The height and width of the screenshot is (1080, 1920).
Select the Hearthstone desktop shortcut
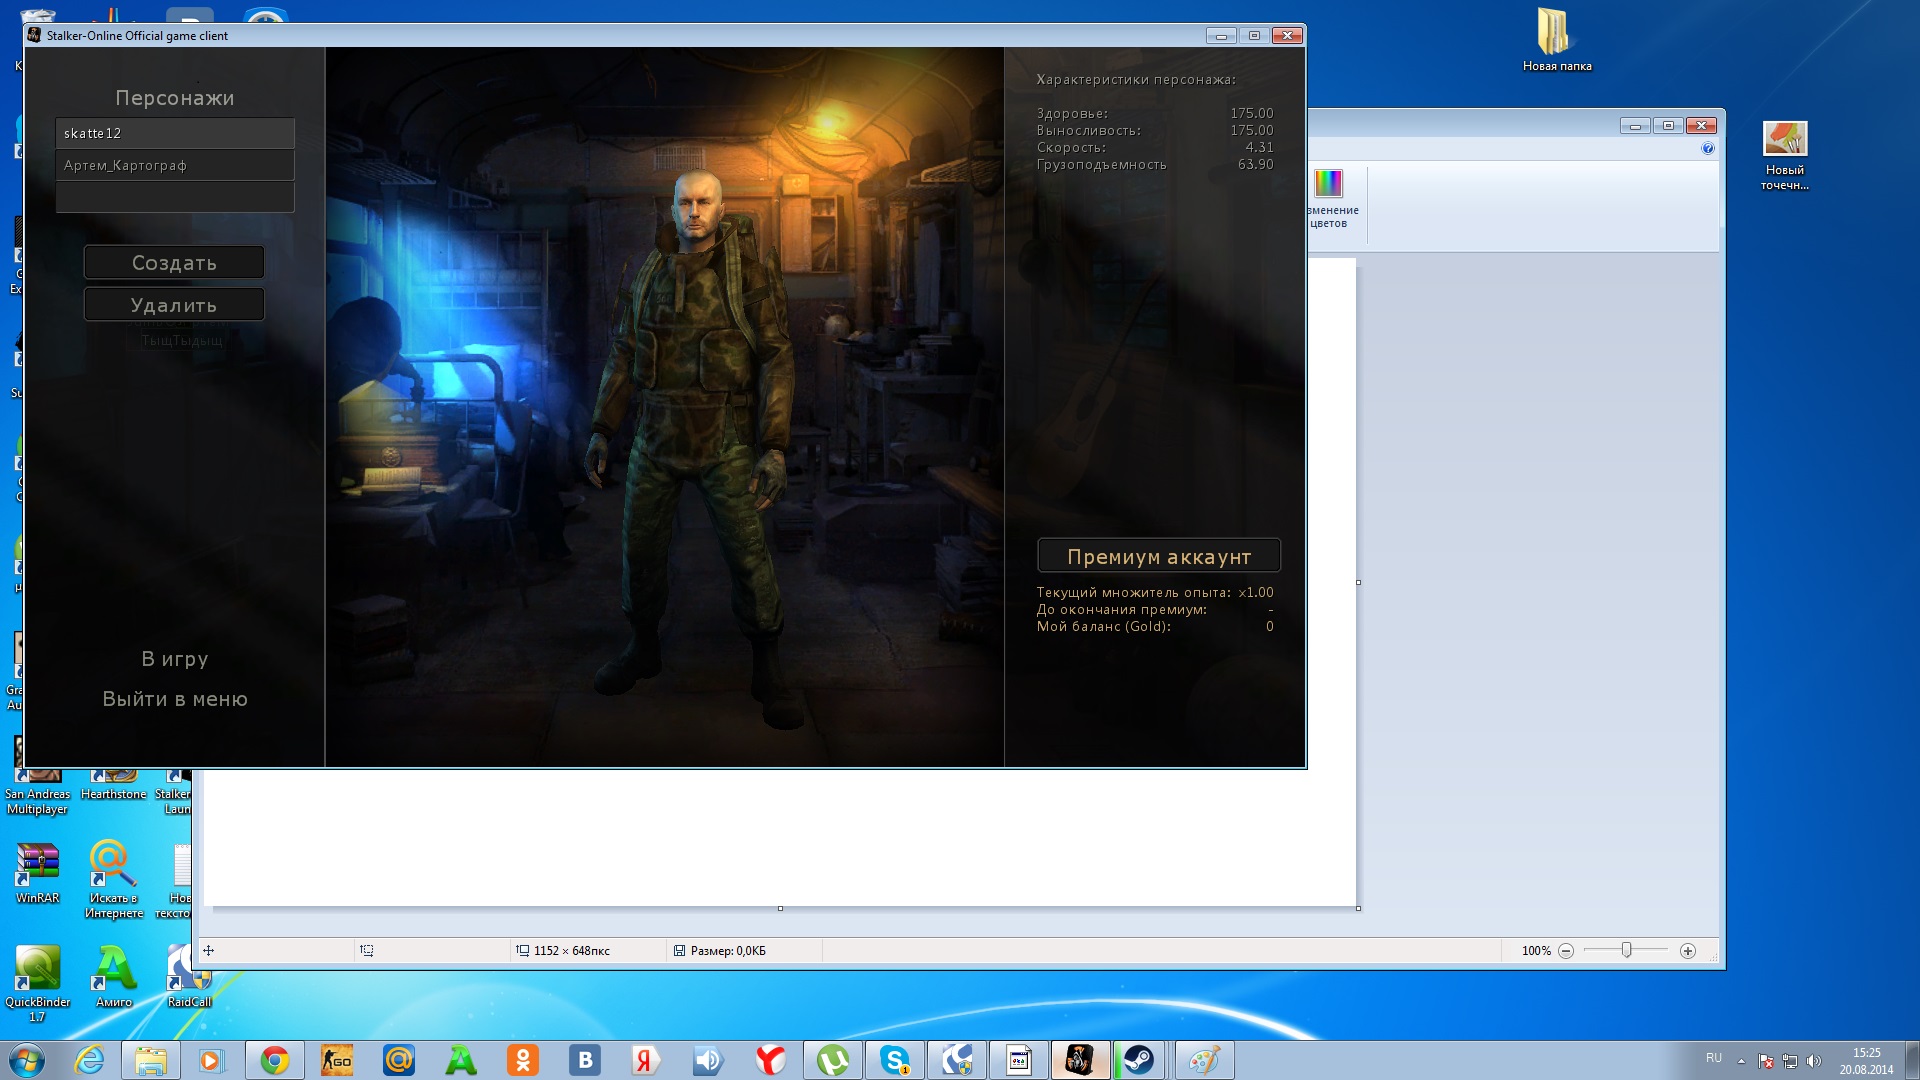click(113, 785)
